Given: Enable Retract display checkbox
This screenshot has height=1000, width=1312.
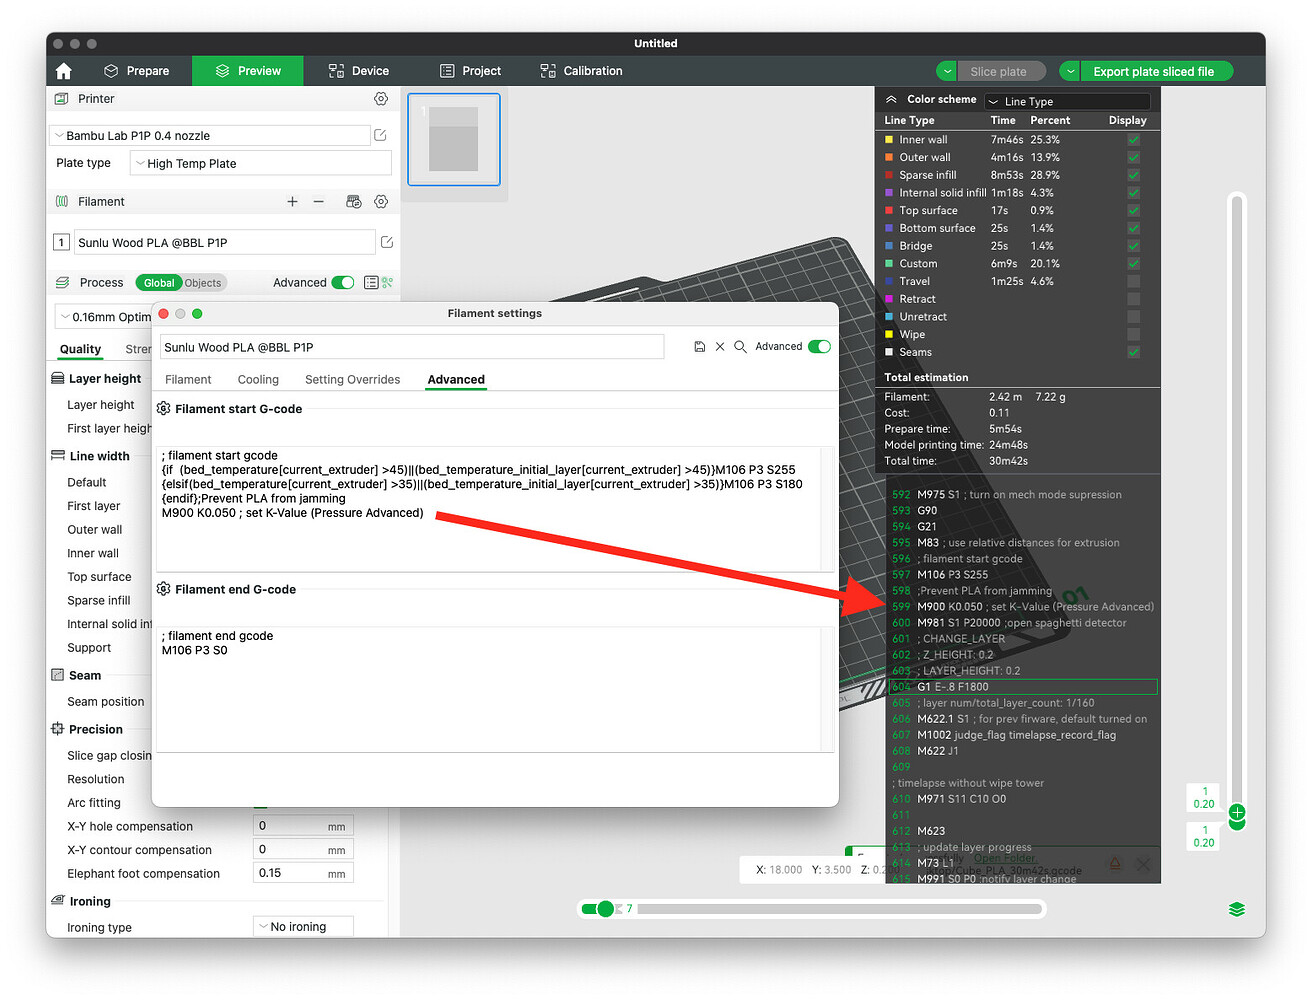Looking at the screenshot, I should [x=1134, y=299].
